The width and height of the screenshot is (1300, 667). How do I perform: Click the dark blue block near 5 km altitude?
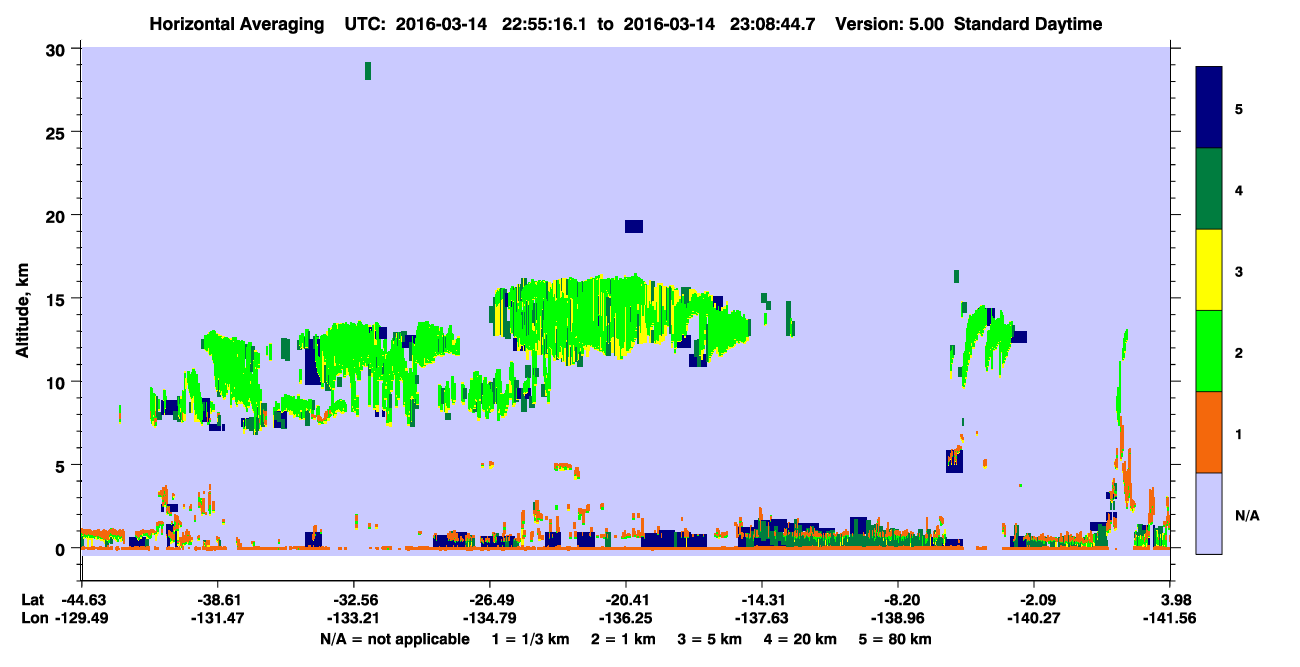tap(954, 461)
